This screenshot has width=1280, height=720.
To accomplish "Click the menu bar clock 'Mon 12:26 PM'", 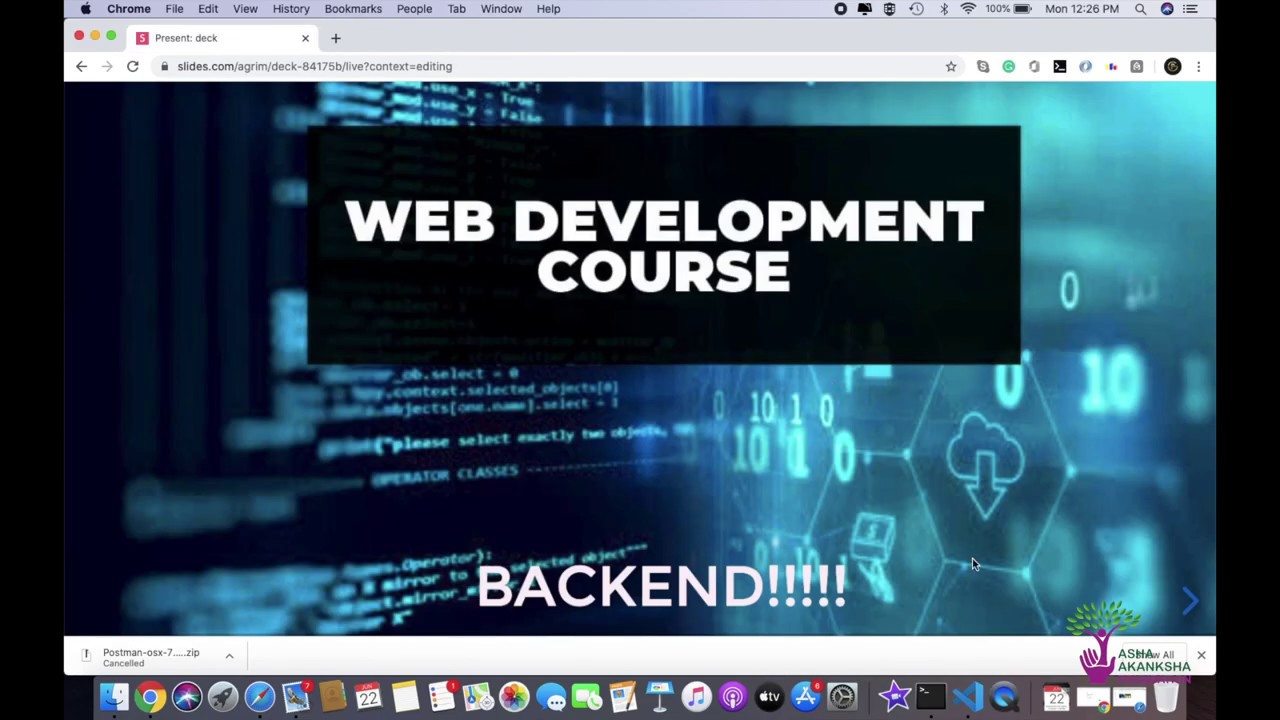I will coord(1082,9).
